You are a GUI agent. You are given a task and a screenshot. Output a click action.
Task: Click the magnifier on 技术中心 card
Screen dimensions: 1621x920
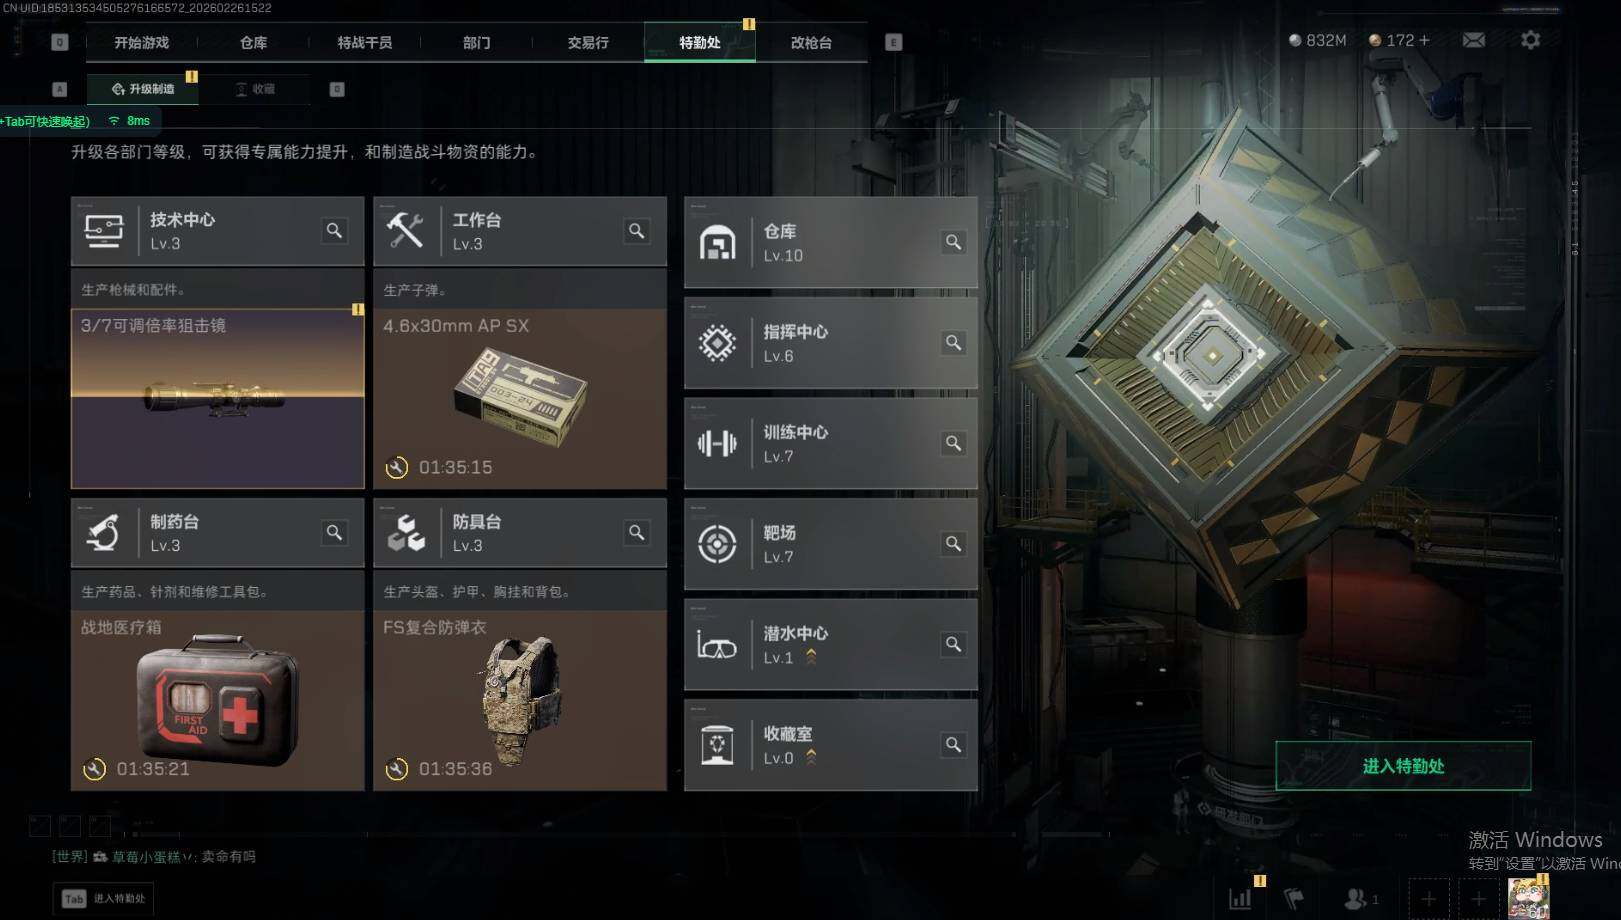[x=334, y=231]
